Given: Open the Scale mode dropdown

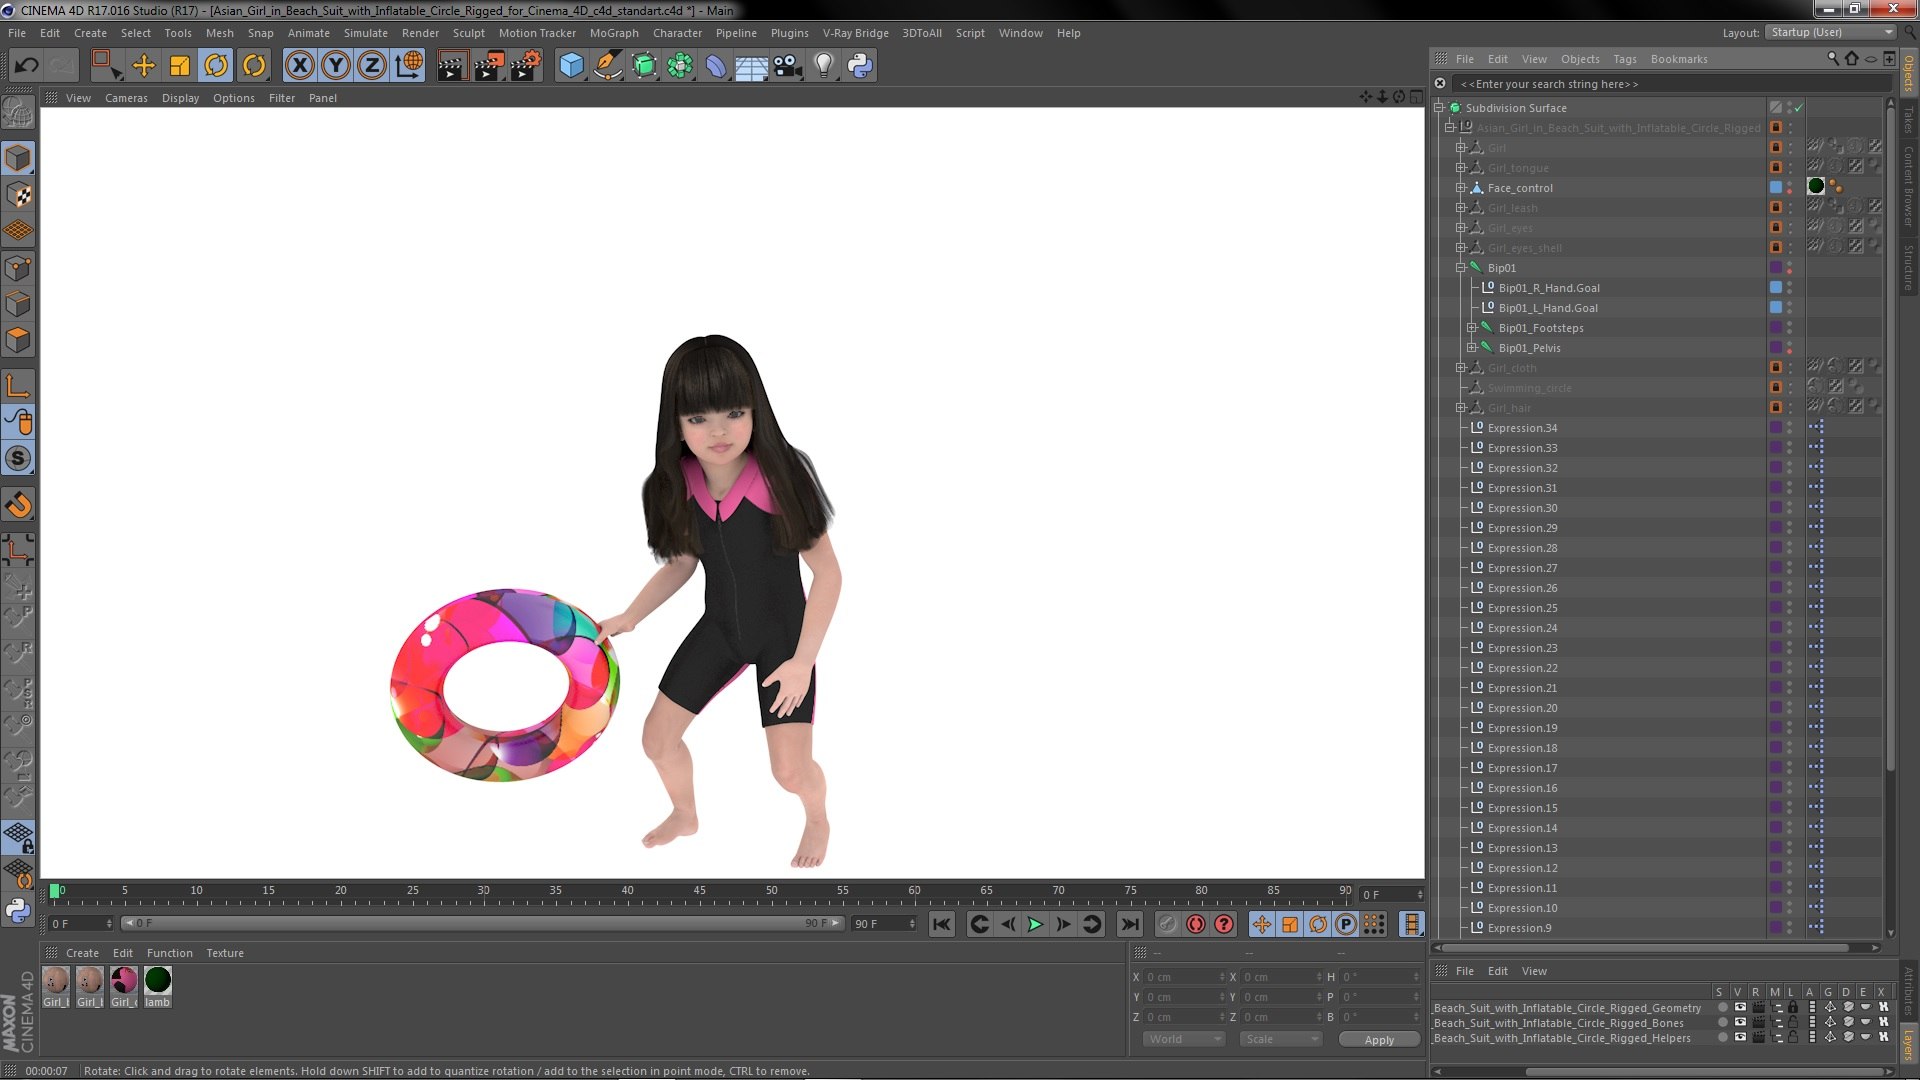Looking at the screenshot, I should (1281, 1040).
